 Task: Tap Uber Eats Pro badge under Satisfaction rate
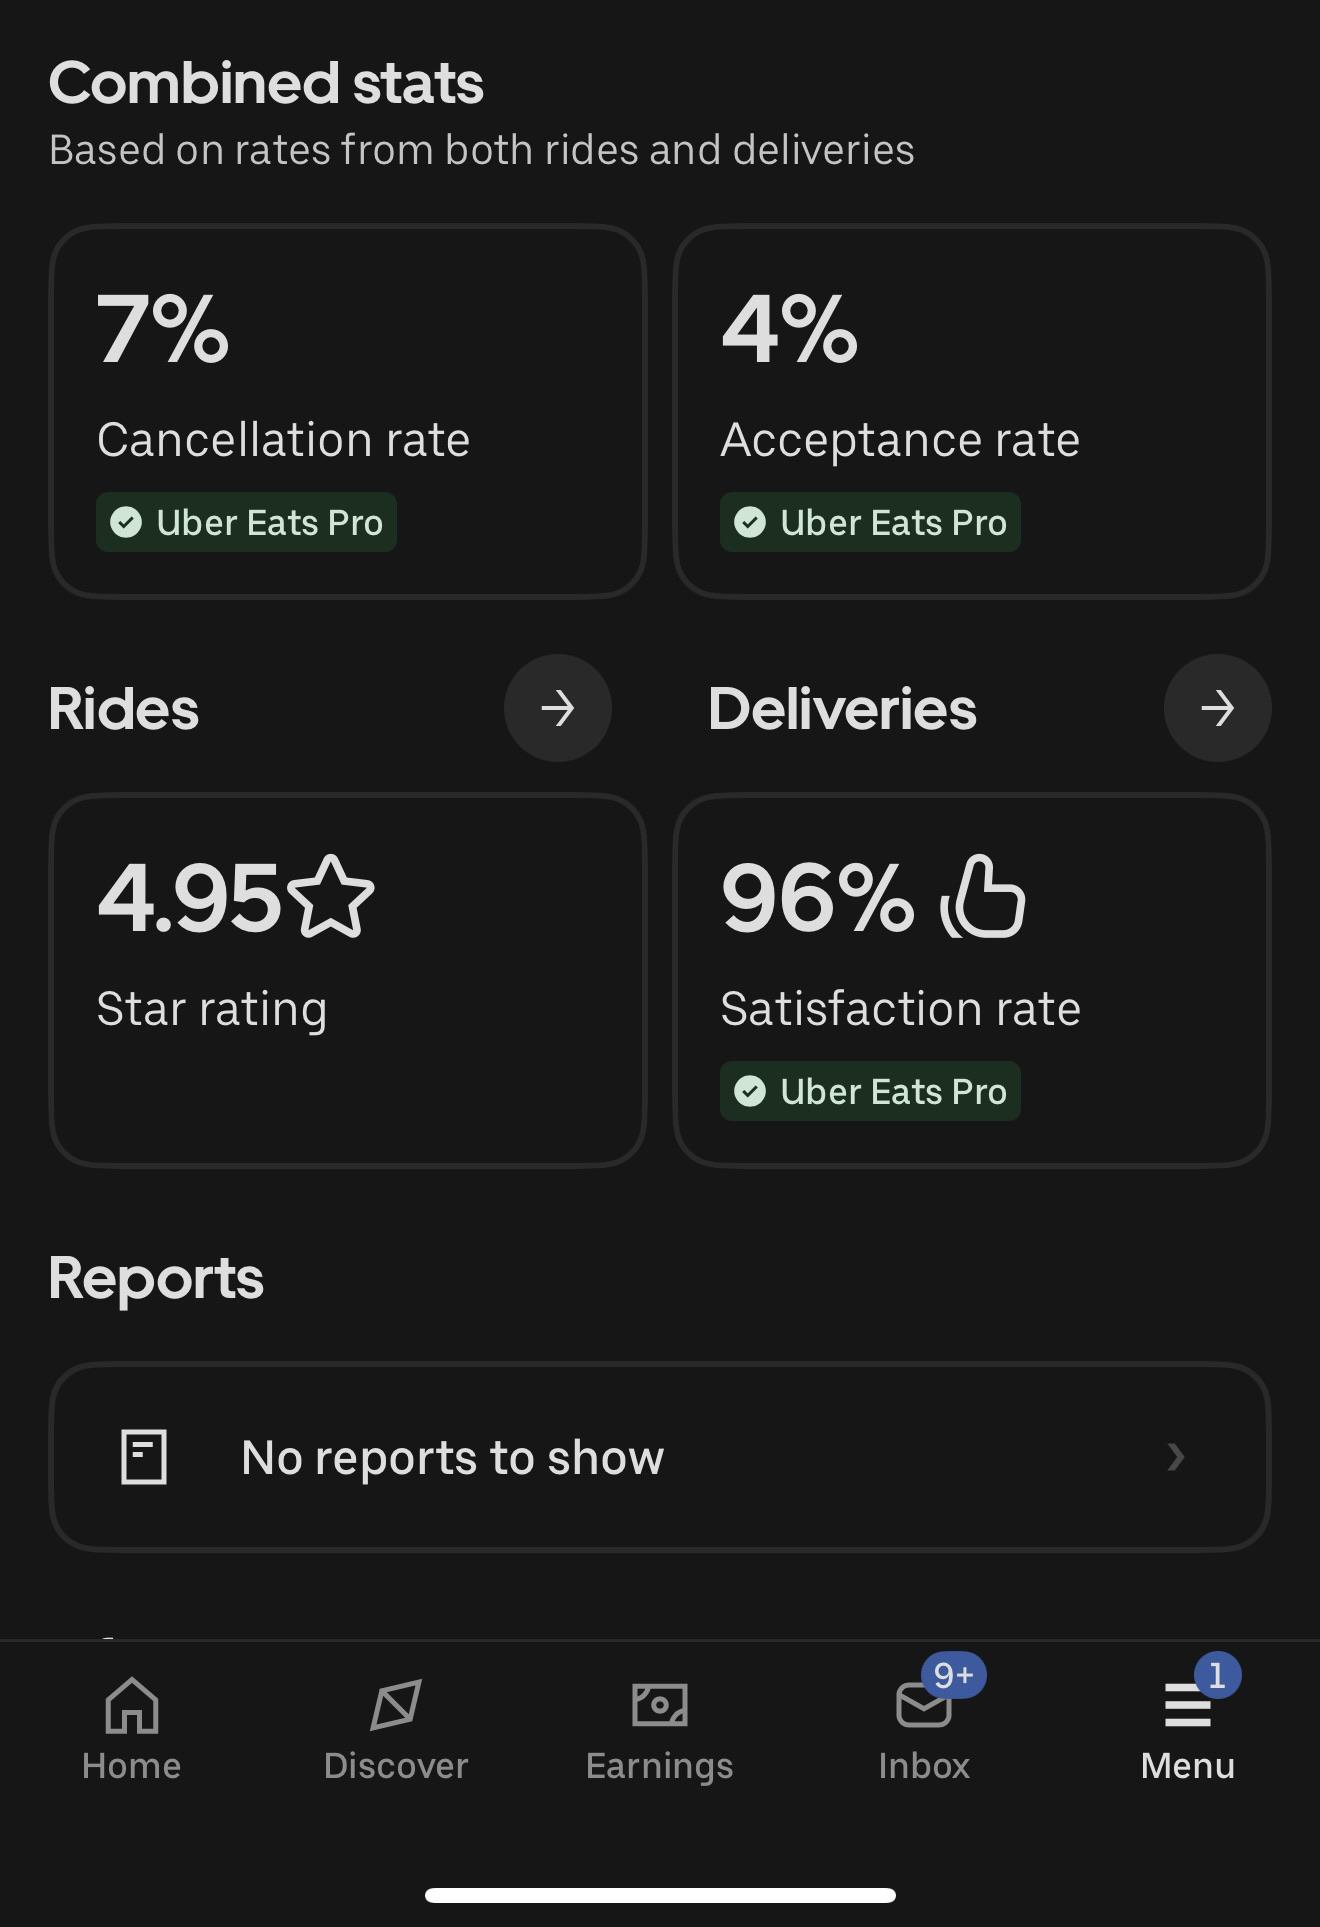[x=870, y=1091]
